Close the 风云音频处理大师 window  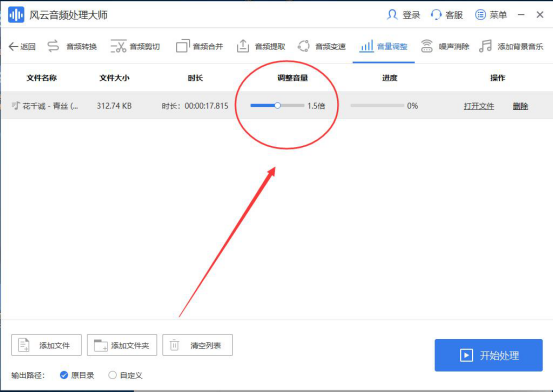pyautogui.click(x=540, y=15)
